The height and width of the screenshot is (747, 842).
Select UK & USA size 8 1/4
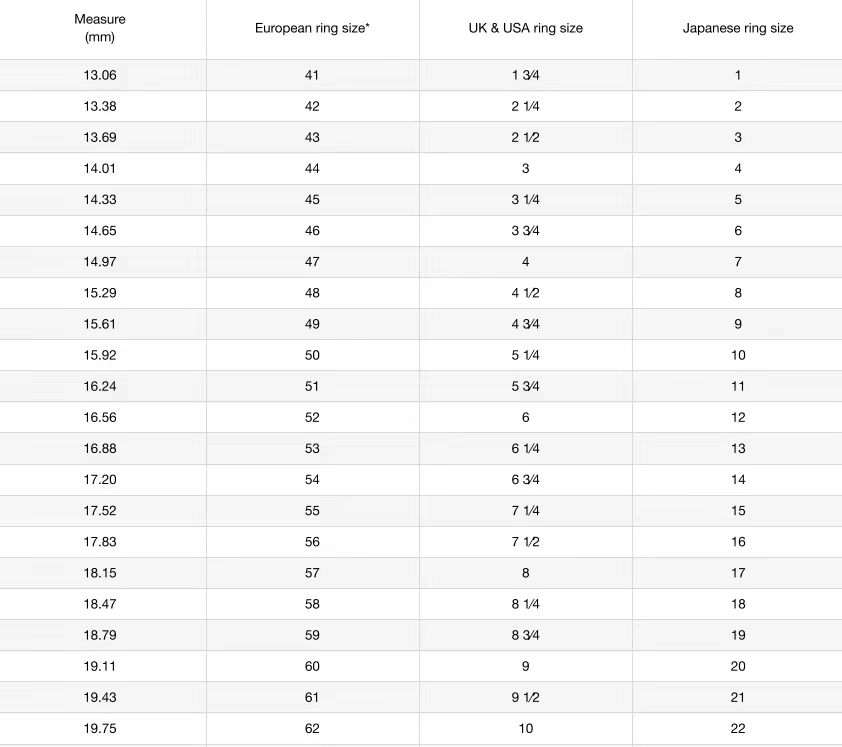click(x=525, y=604)
